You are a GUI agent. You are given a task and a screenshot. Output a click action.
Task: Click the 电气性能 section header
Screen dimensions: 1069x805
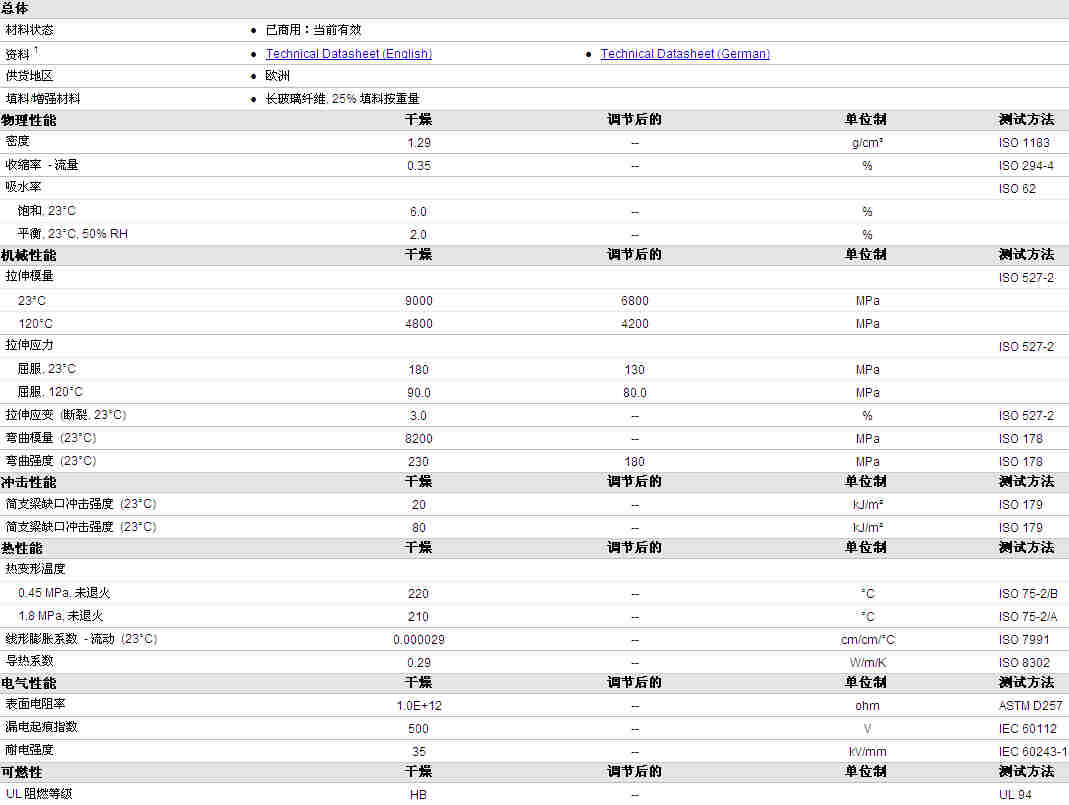tap(29, 683)
